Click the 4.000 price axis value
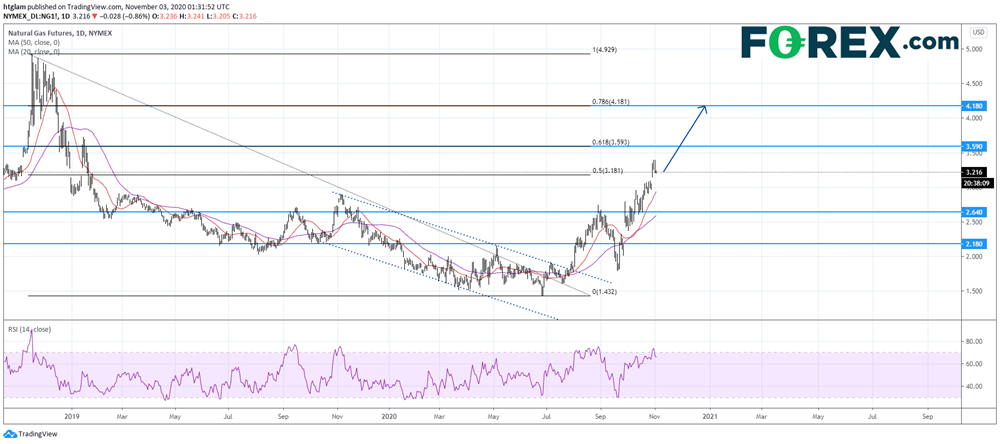Image resolution: width=1000 pixels, height=444 pixels. (x=976, y=119)
